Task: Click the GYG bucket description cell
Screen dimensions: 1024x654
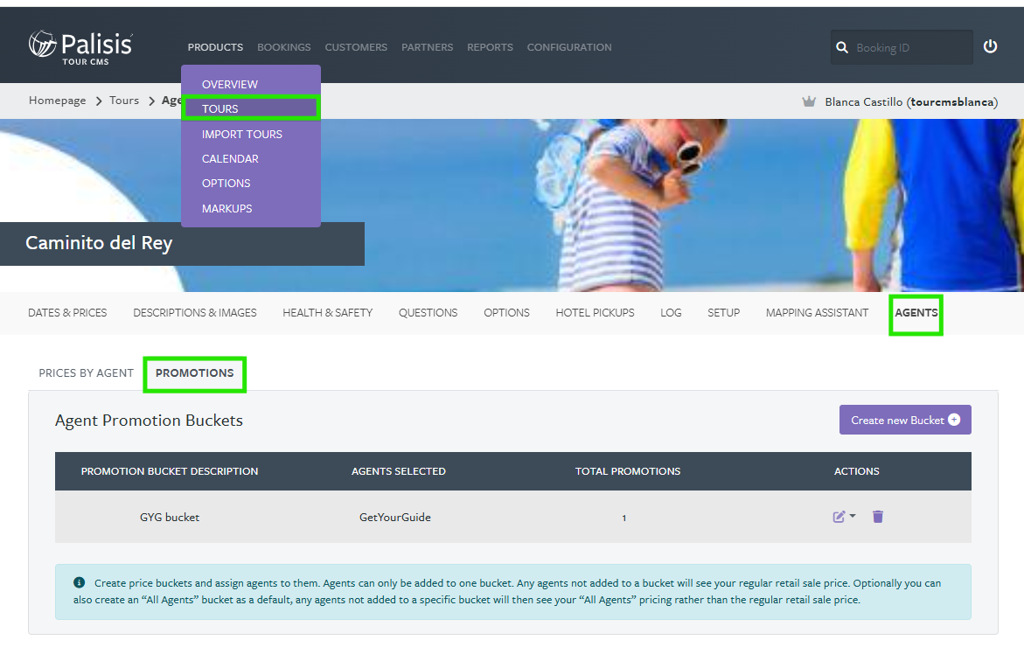Action: tap(169, 517)
